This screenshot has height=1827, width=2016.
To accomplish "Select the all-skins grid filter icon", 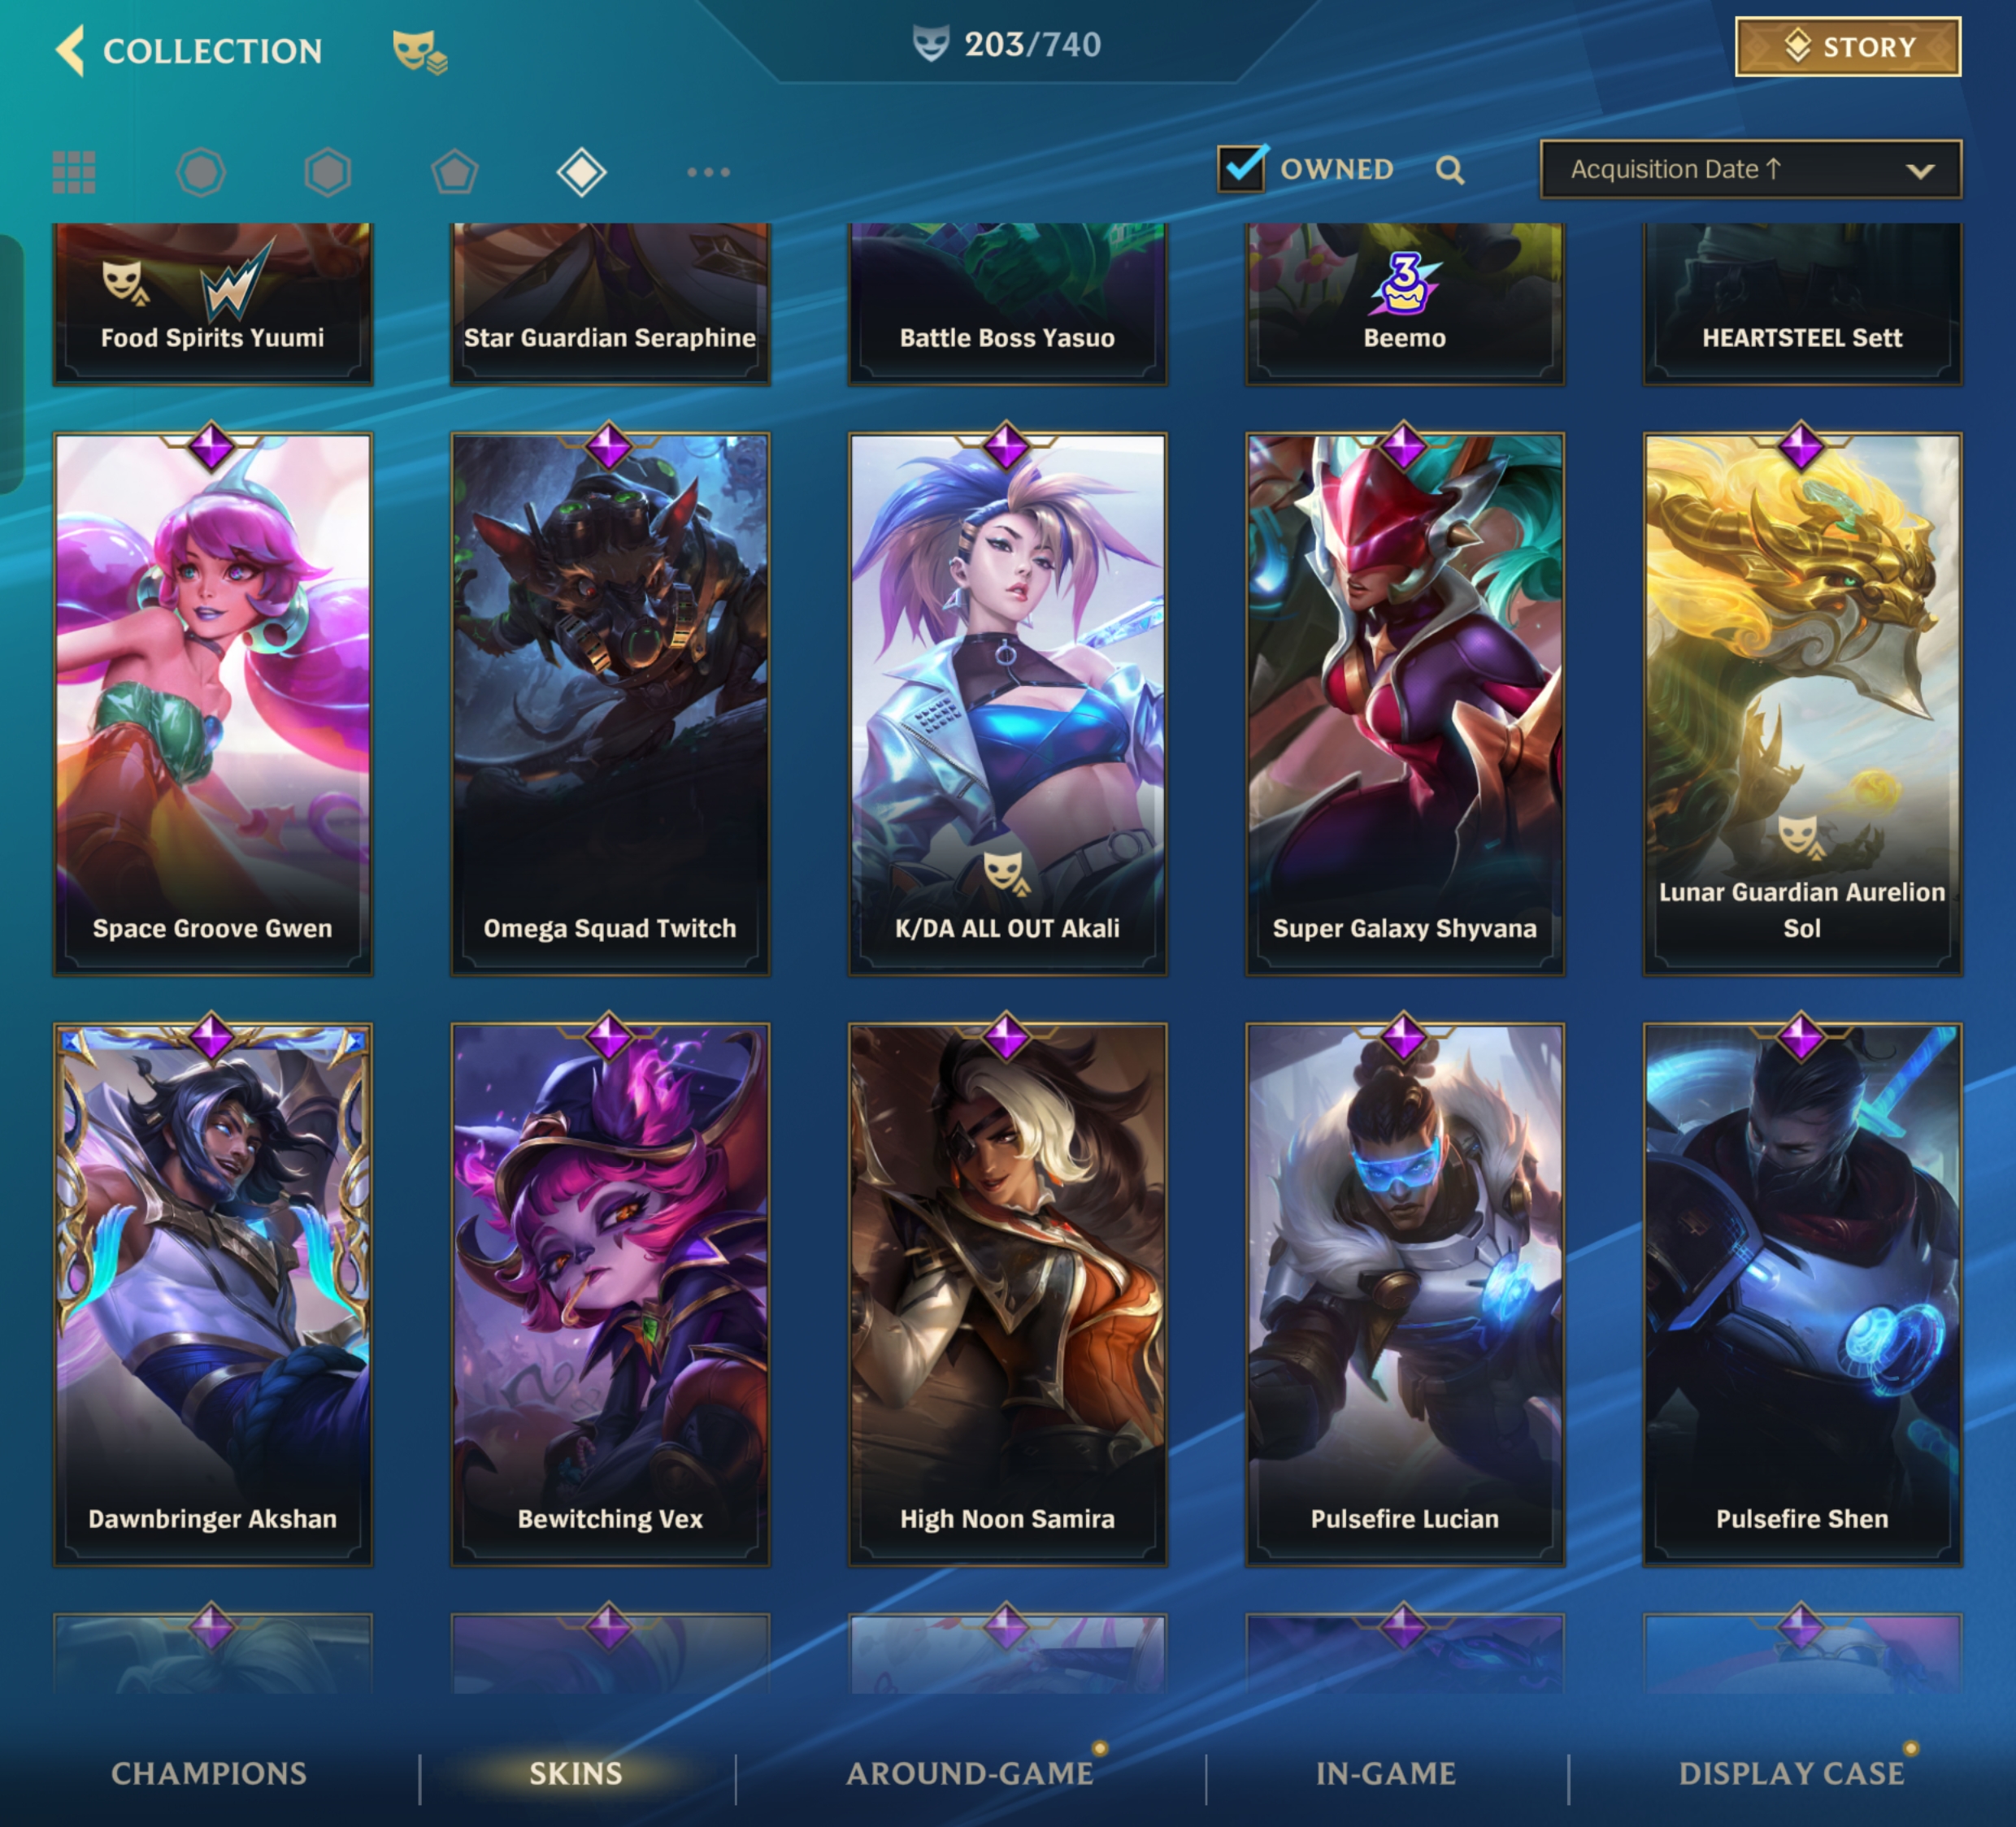I will [74, 172].
